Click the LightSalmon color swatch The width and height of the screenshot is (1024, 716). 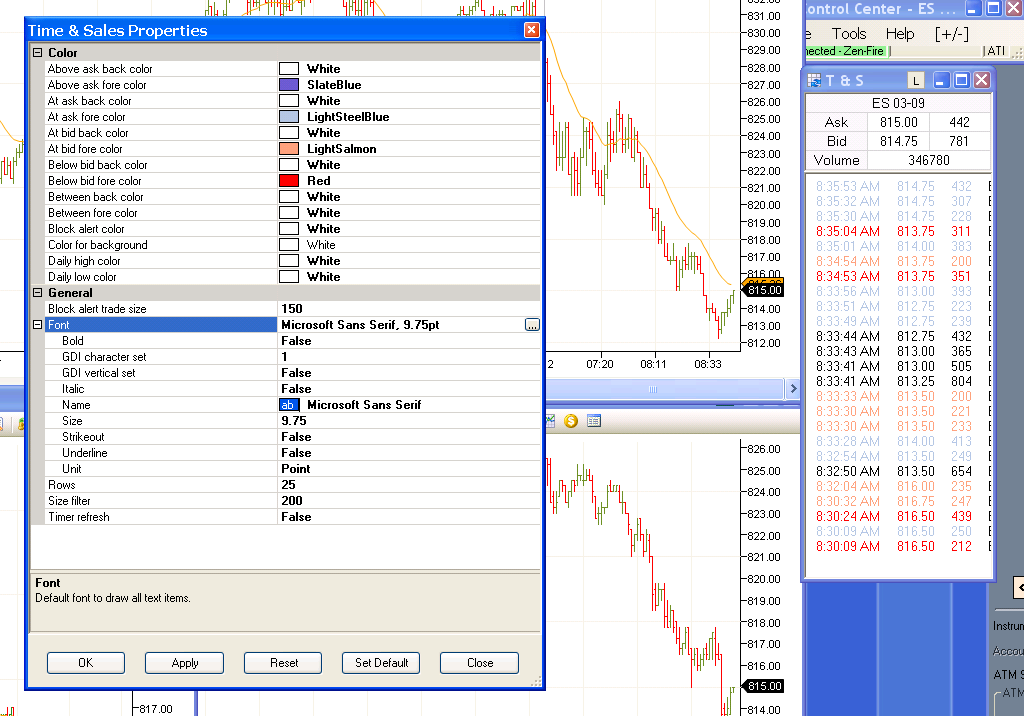point(289,149)
